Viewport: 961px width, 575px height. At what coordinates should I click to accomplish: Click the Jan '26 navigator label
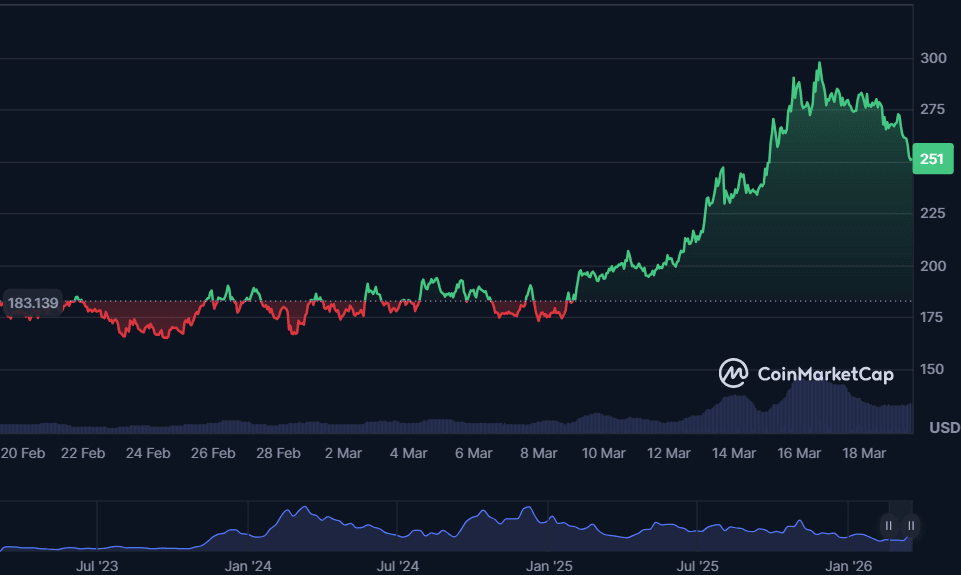point(848,566)
